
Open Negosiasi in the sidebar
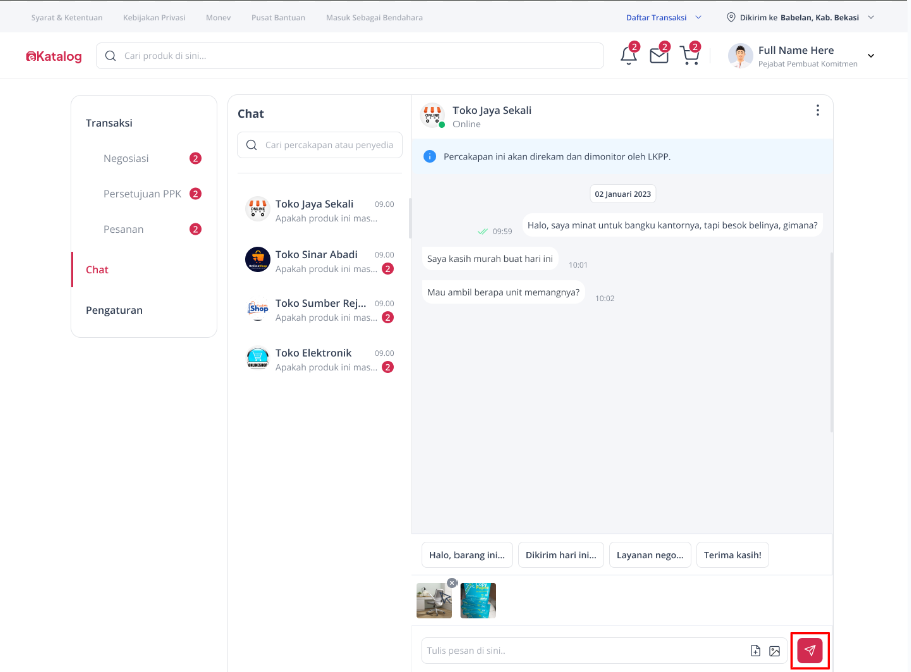tap(126, 158)
